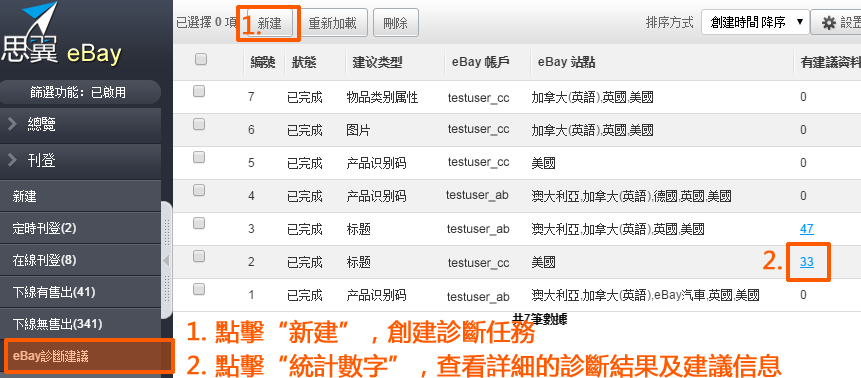Open the 33 suggestions link

(807, 262)
